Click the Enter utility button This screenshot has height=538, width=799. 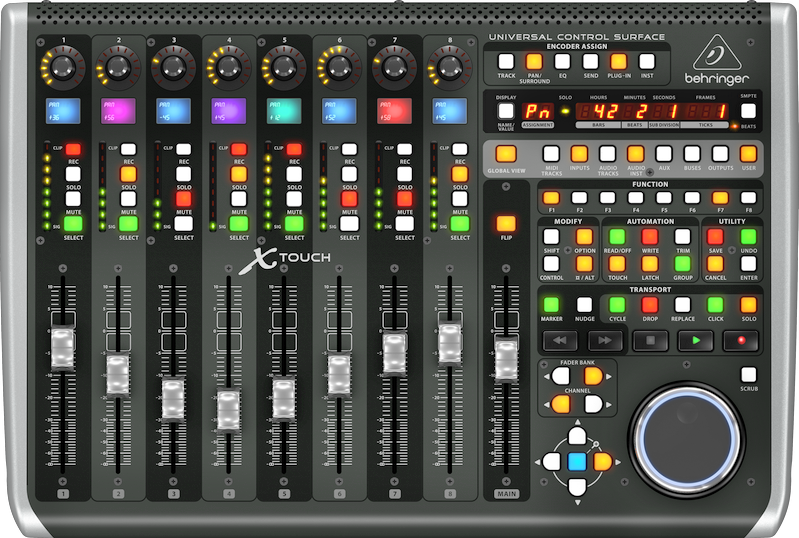[749, 264]
